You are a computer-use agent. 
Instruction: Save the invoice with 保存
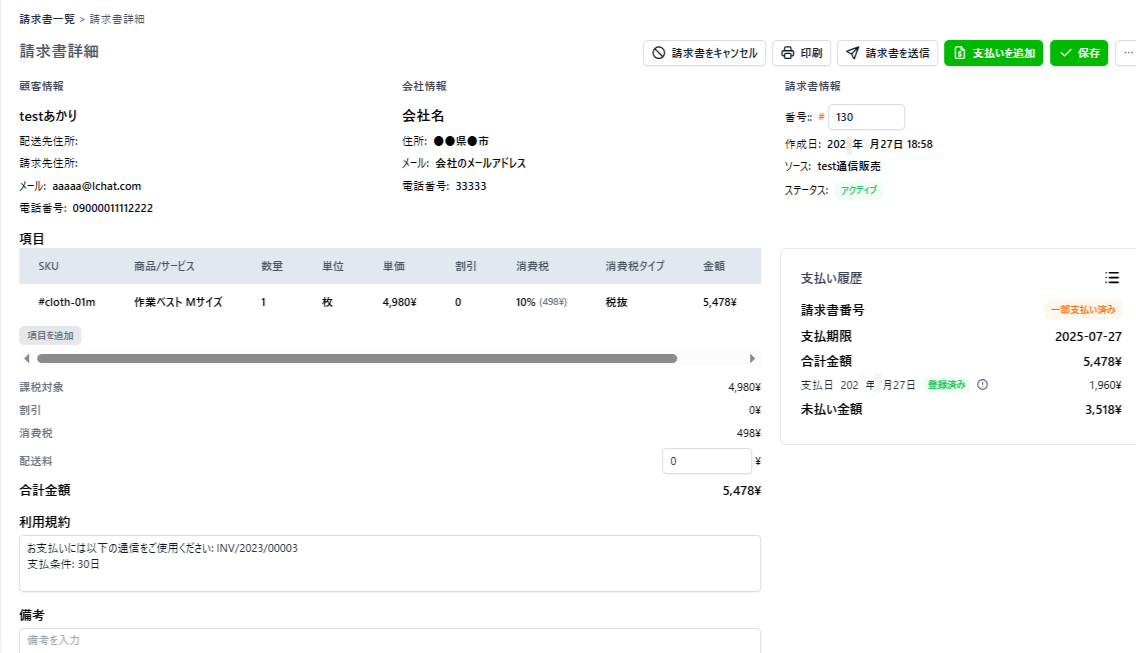click(1079, 53)
